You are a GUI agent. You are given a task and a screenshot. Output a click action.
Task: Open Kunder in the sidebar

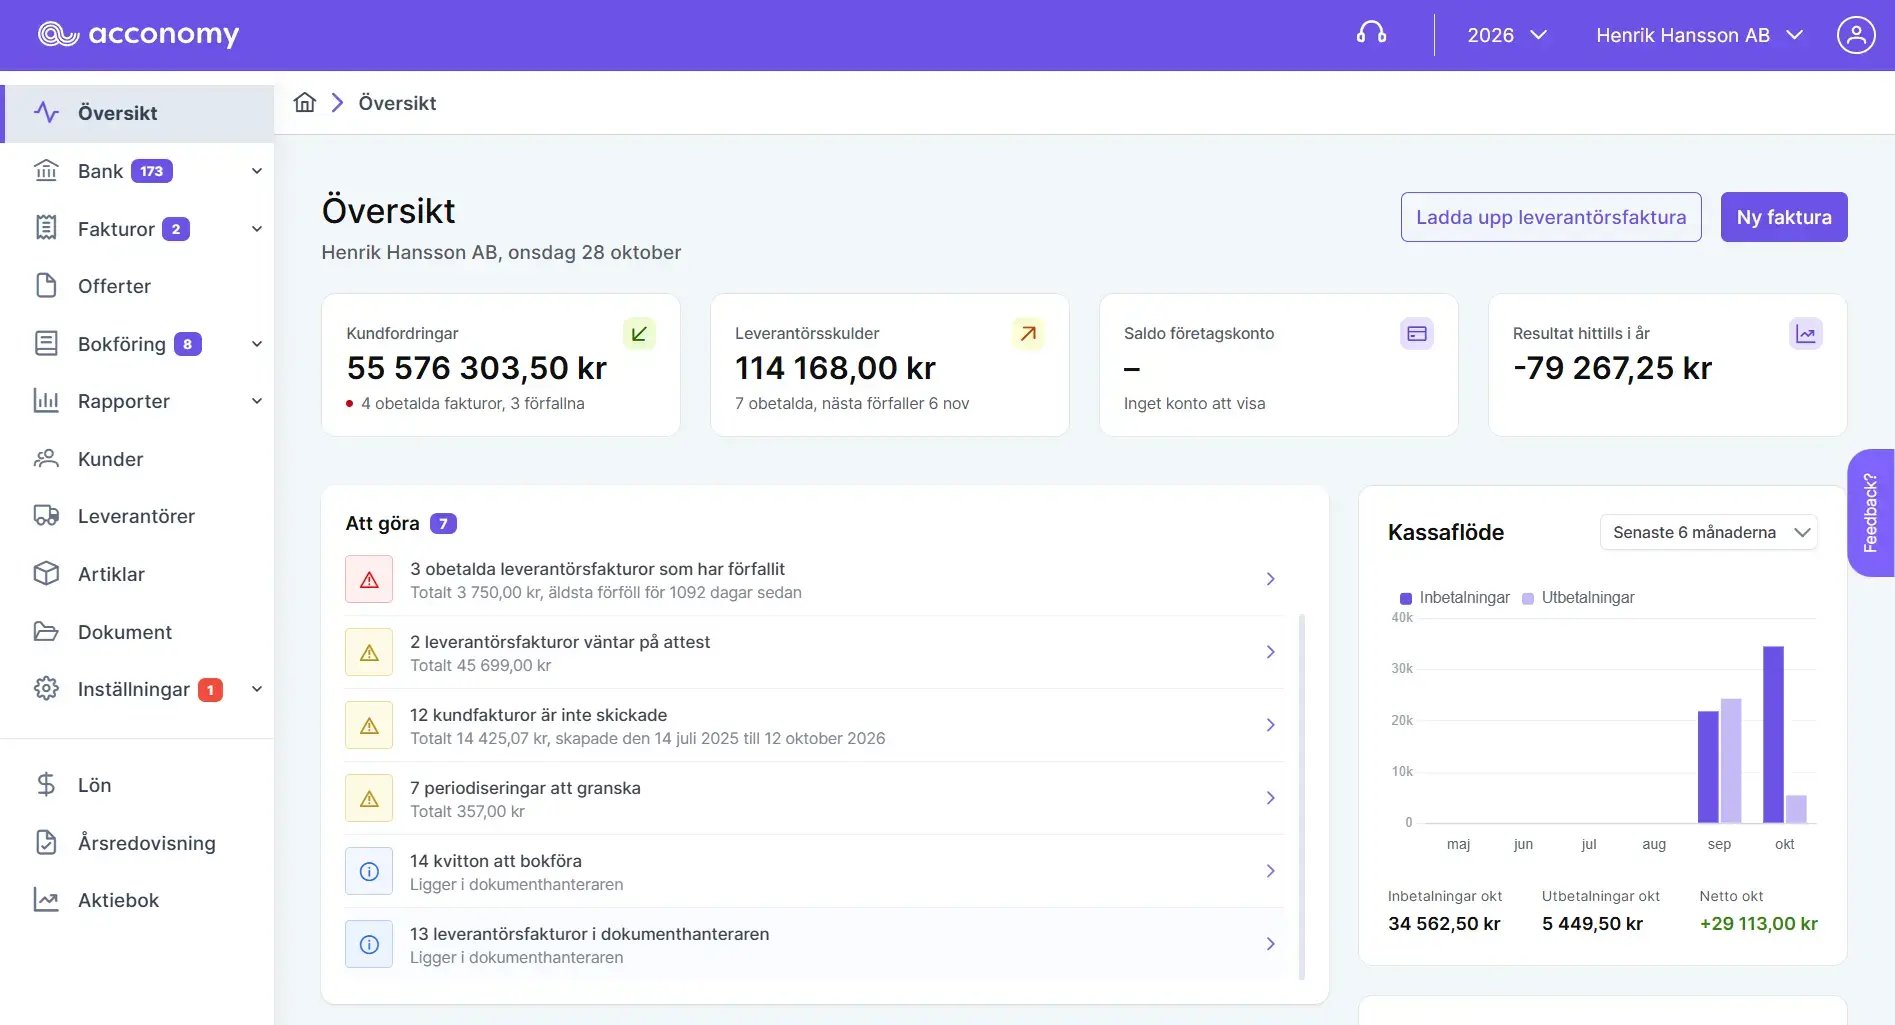point(138,459)
